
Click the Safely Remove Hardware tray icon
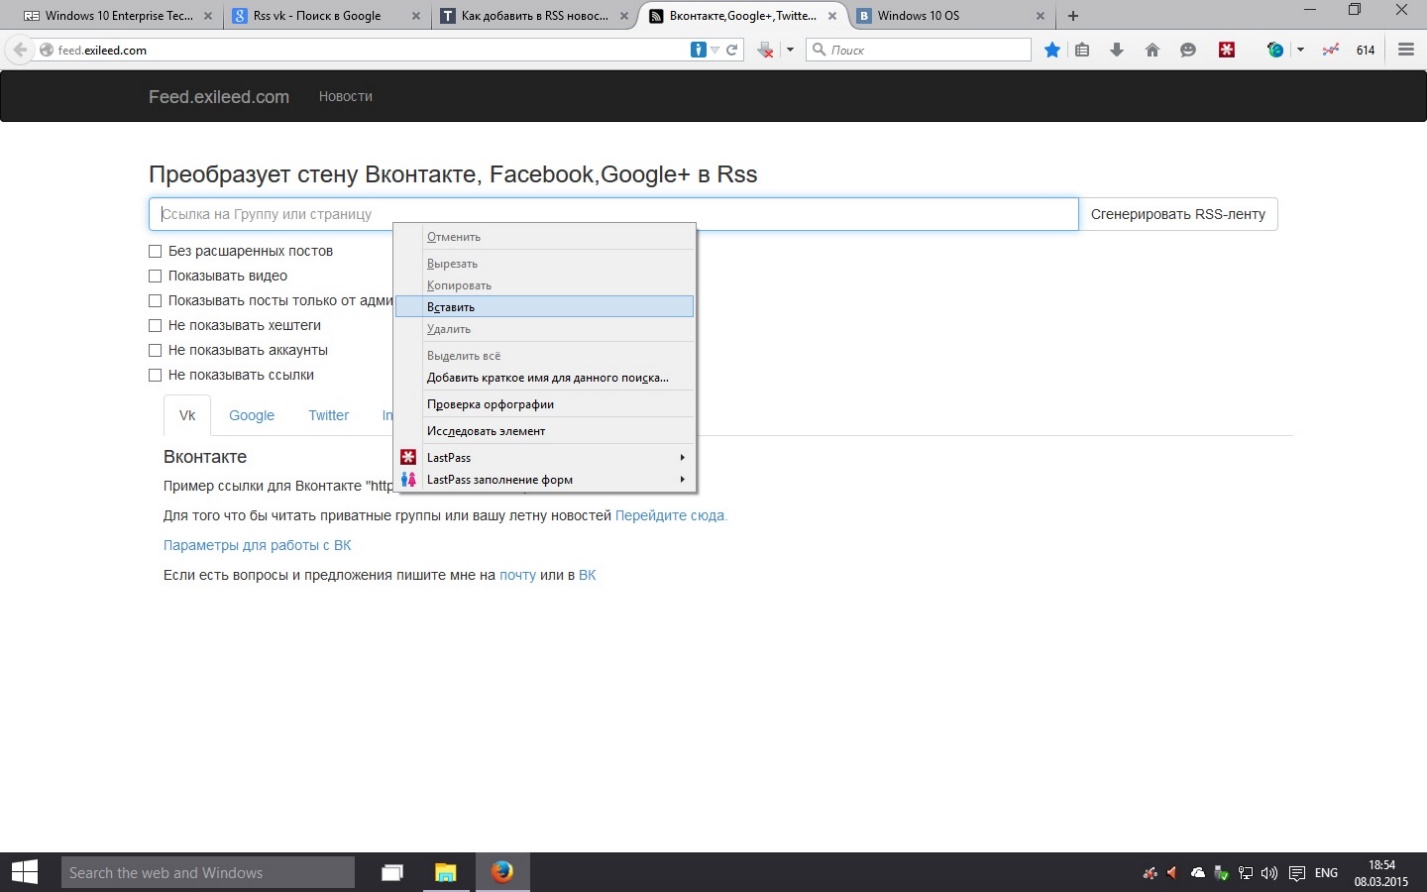1221,873
